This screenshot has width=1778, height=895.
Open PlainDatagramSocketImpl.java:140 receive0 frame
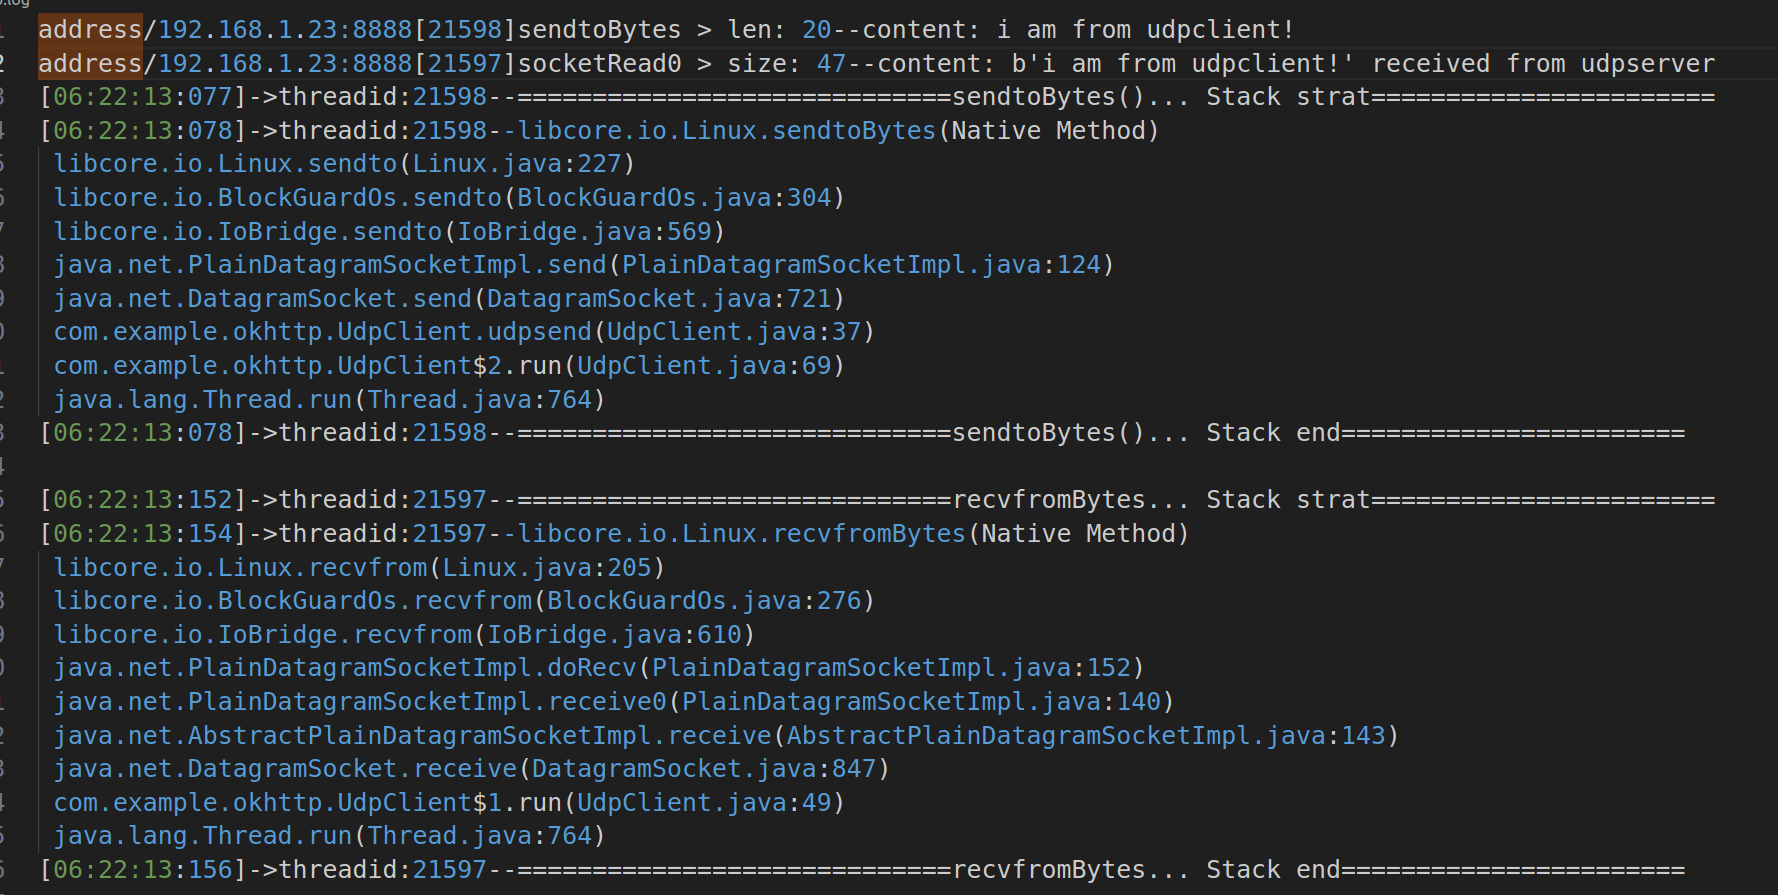pyautogui.click(x=921, y=702)
